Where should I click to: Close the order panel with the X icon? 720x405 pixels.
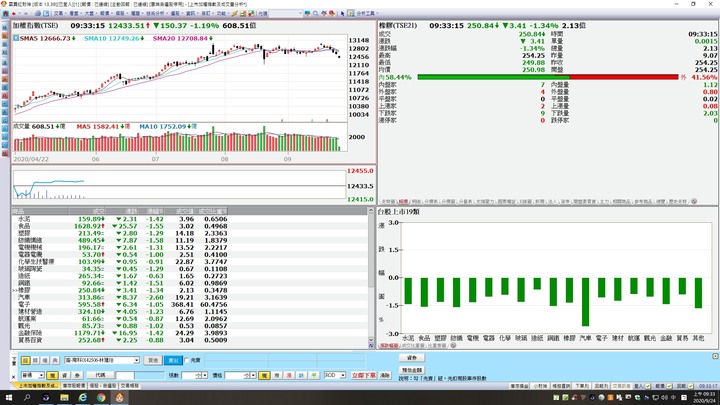pos(13,377)
